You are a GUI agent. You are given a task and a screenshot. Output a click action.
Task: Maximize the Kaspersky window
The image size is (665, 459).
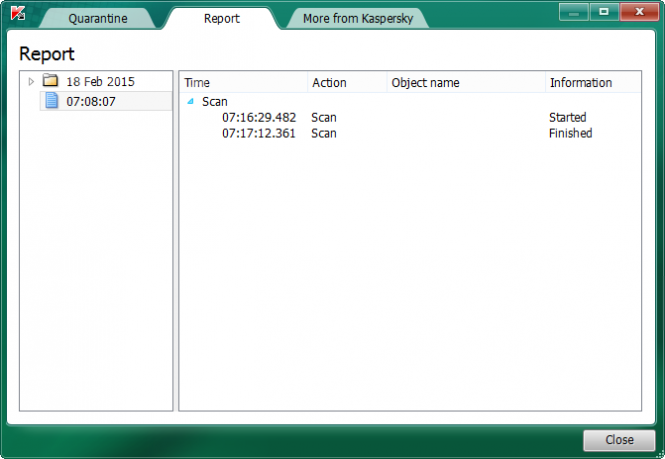[x=604, y=12]
